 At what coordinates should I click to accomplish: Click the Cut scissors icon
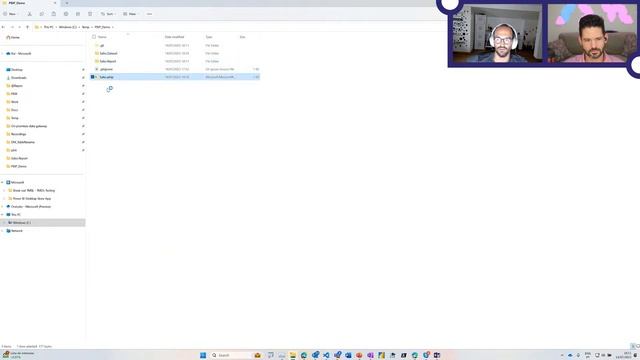coord(29,14)
